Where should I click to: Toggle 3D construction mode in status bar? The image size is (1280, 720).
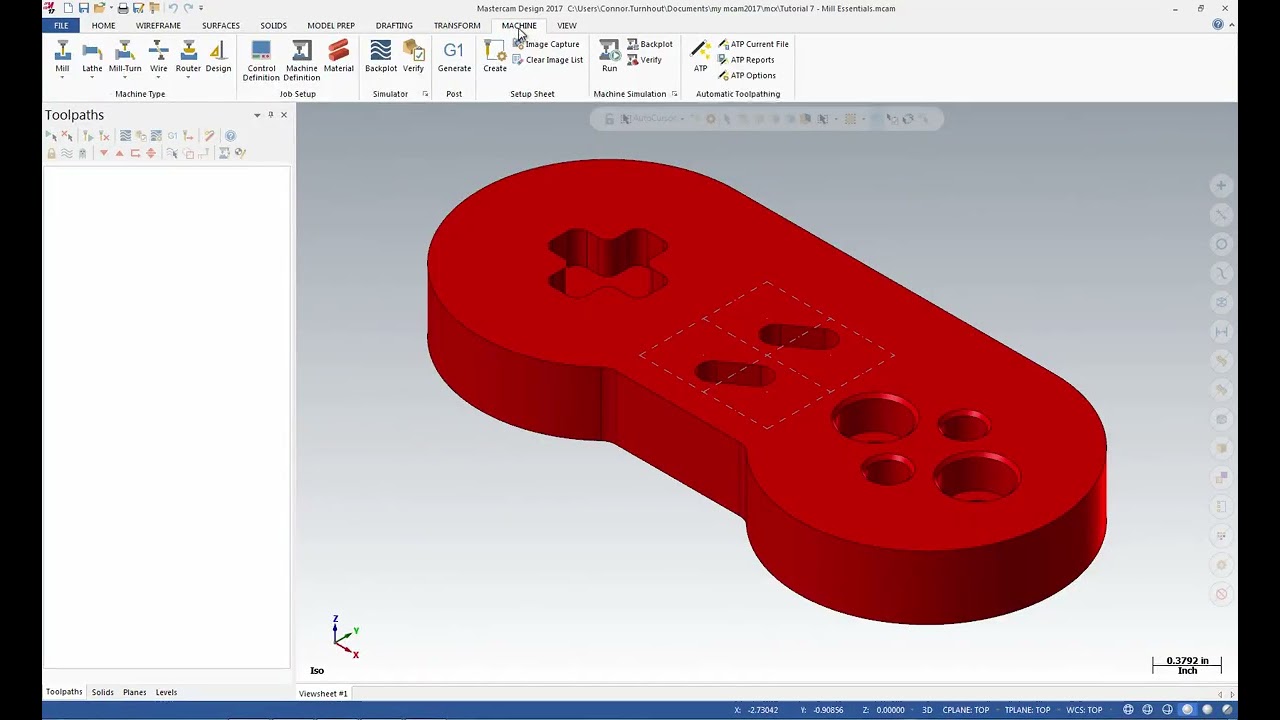tap(927, 710)
